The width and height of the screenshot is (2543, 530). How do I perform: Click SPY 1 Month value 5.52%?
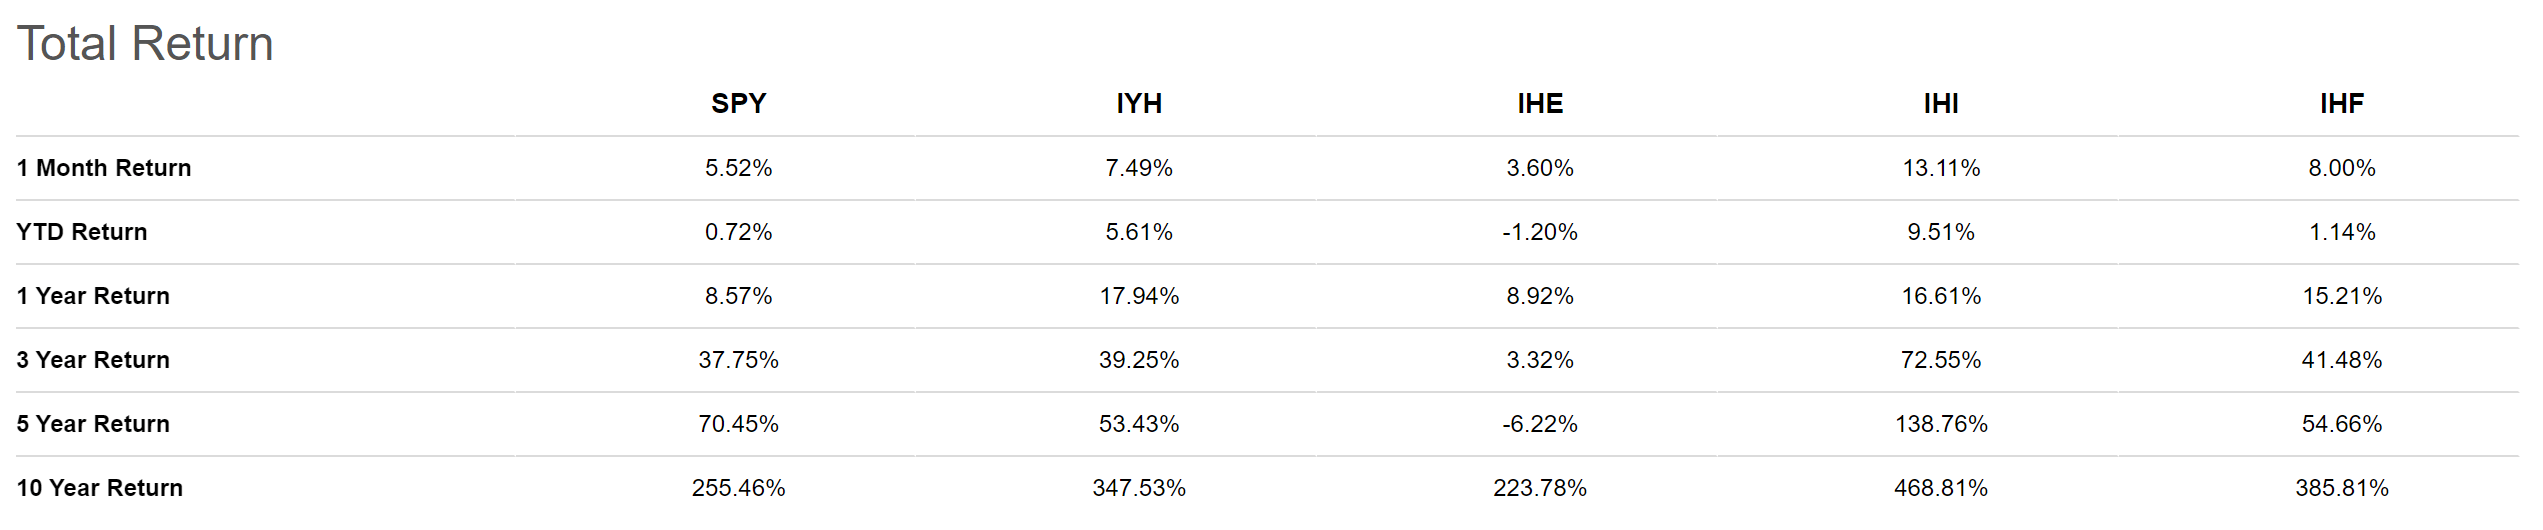pyautogui.click(x=738, y=168)
